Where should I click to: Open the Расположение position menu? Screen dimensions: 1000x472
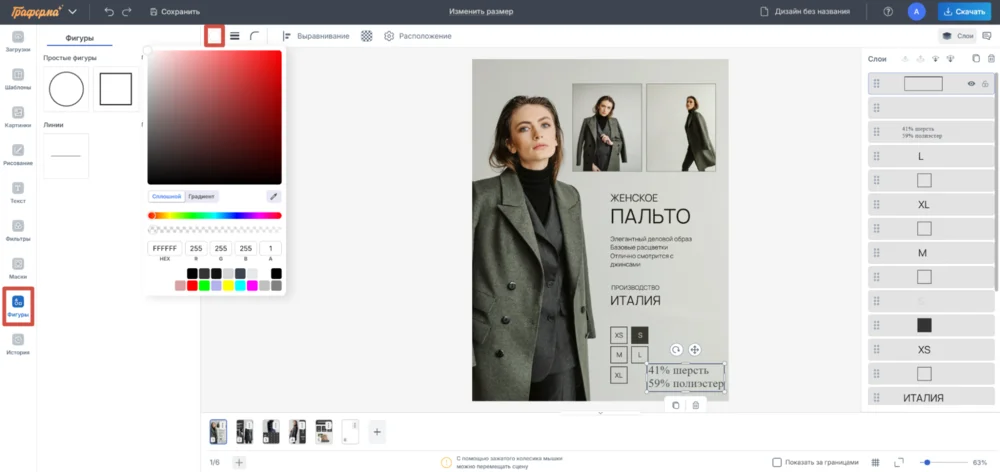click(418, 36)
